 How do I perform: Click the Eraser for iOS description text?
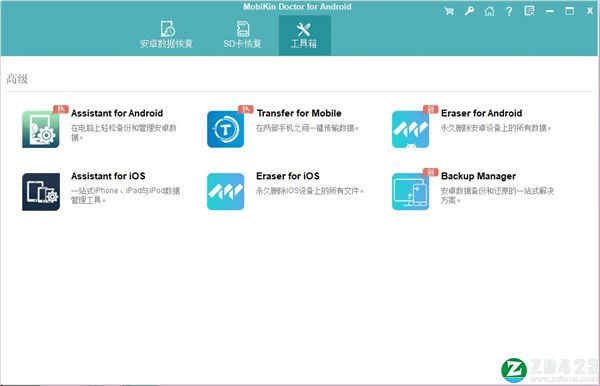point(310,191)
